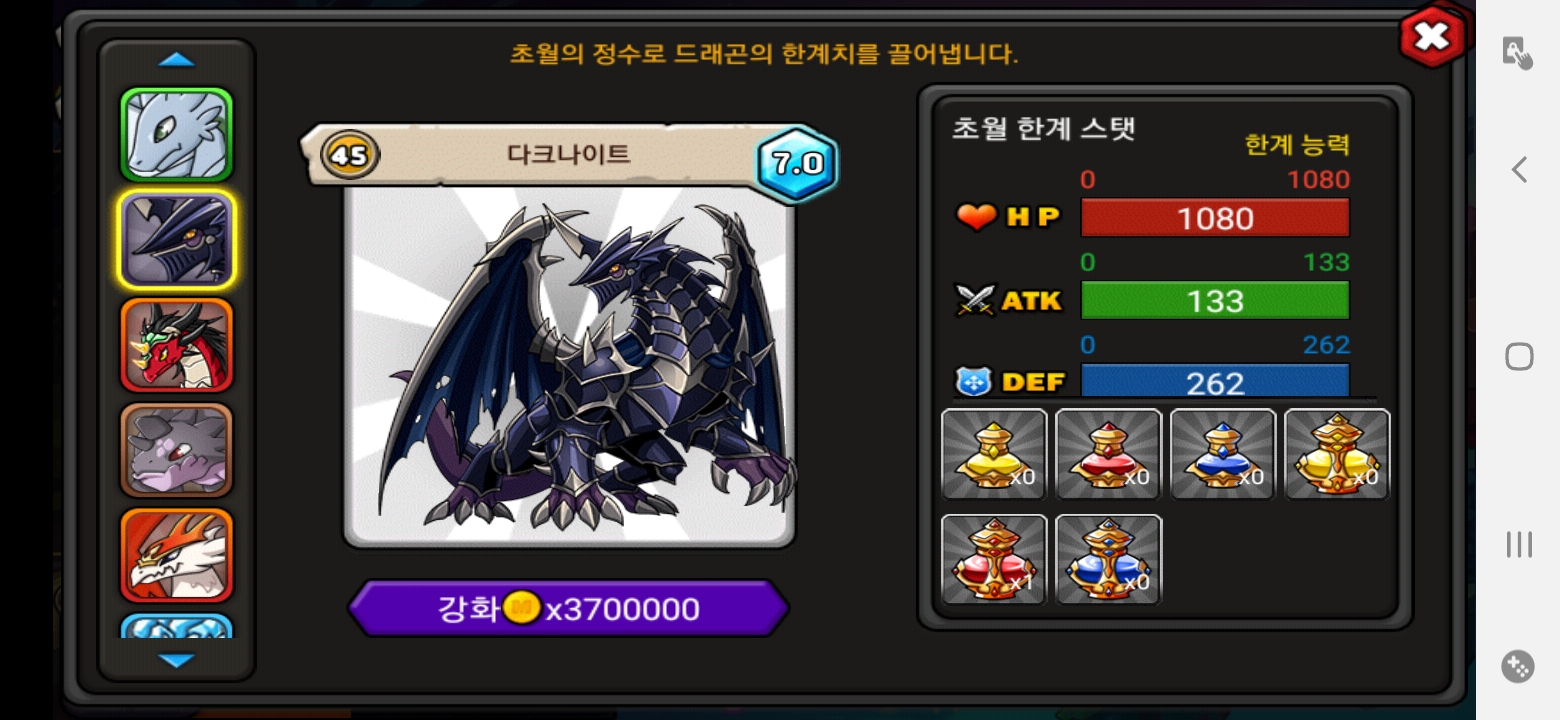Tap the purple 강화 upgrade button
Image resolution: width=1560 pixels, height=720 pixels.
pos(568,608)
